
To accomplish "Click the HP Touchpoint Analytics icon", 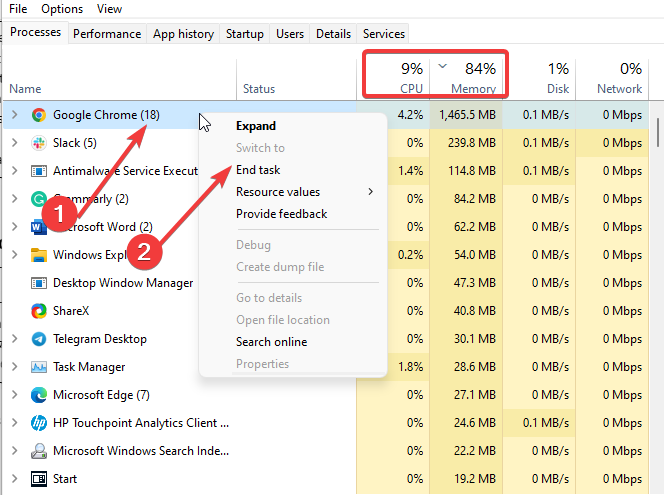I will 39,423.
